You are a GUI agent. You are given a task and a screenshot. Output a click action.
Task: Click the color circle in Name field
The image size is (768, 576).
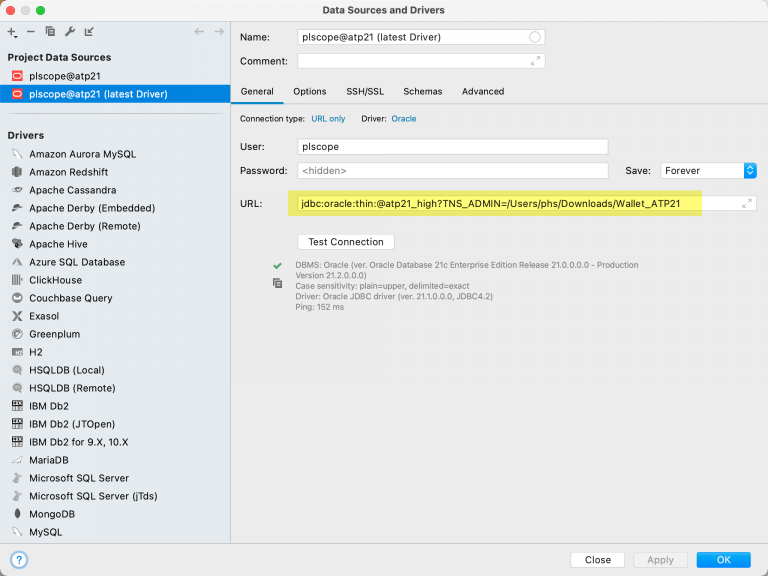535,37
